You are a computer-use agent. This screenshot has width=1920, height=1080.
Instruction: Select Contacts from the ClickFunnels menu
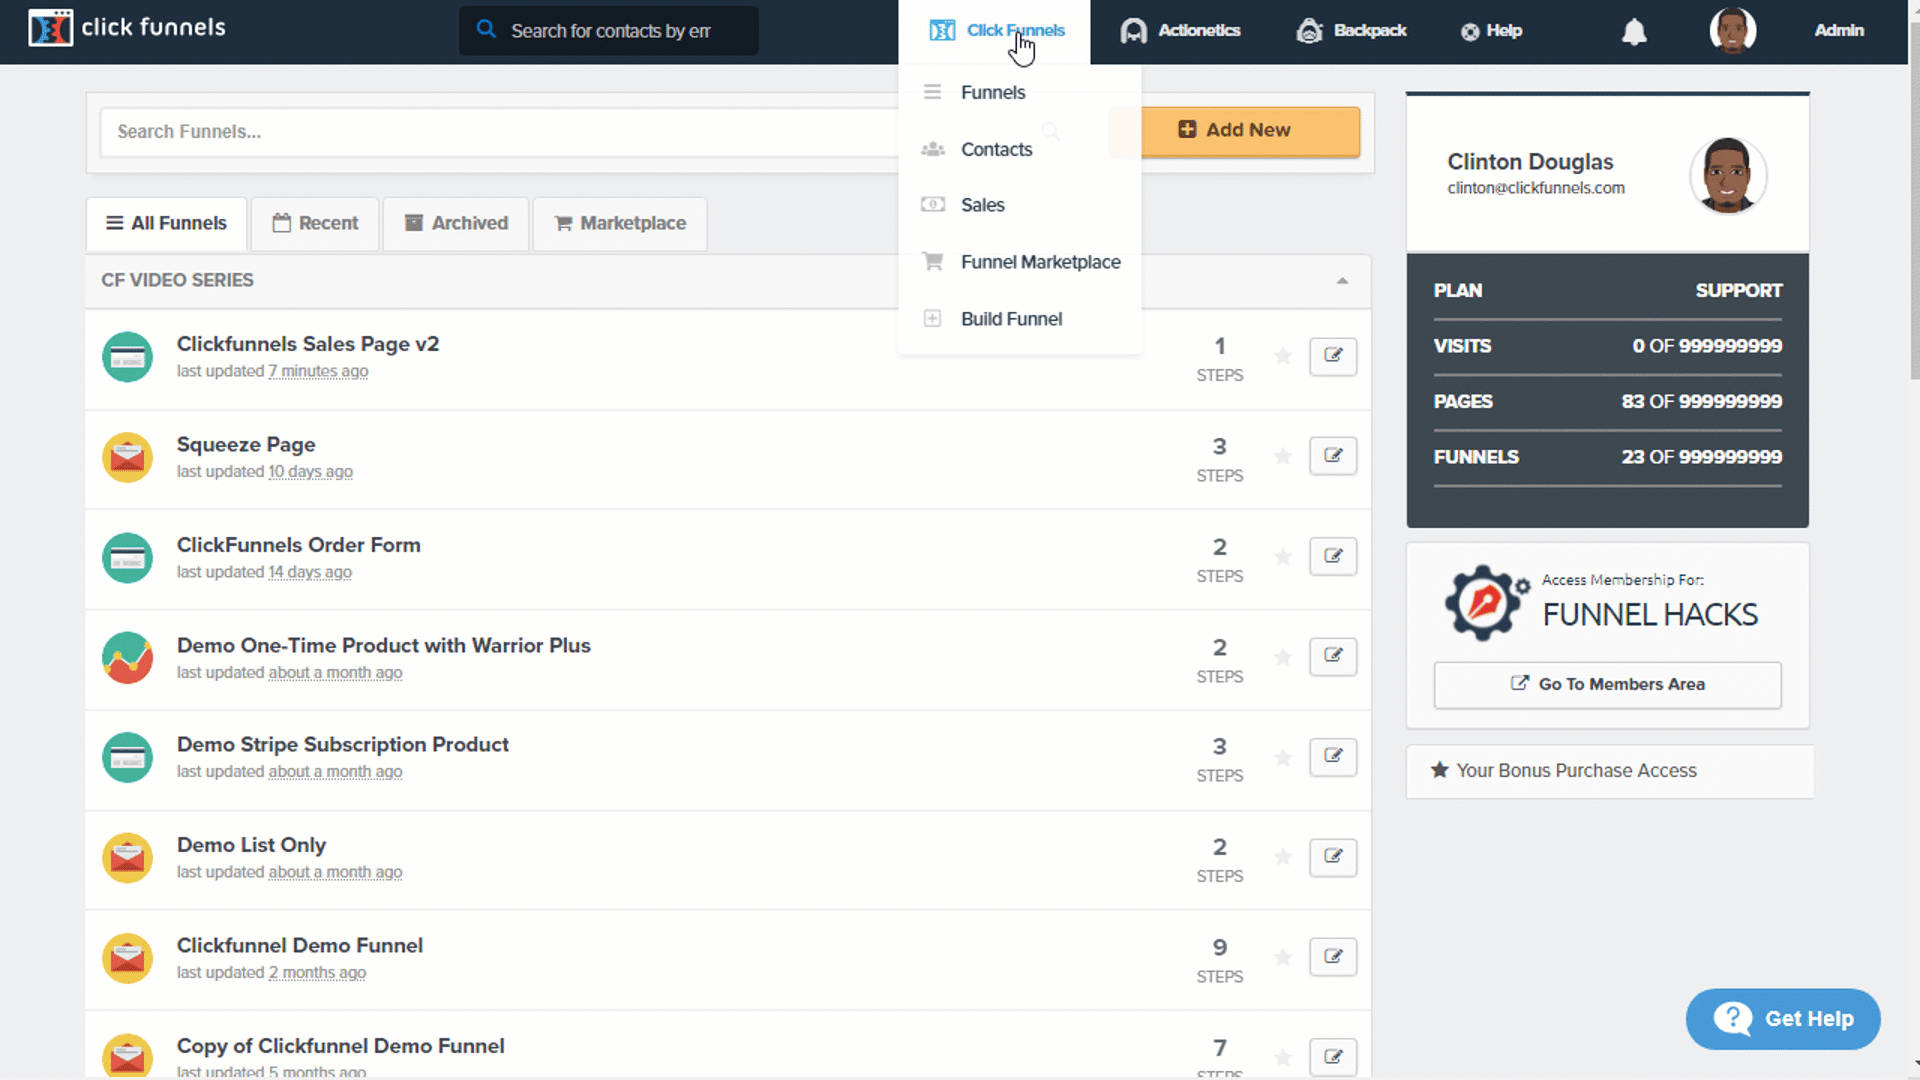996,149
